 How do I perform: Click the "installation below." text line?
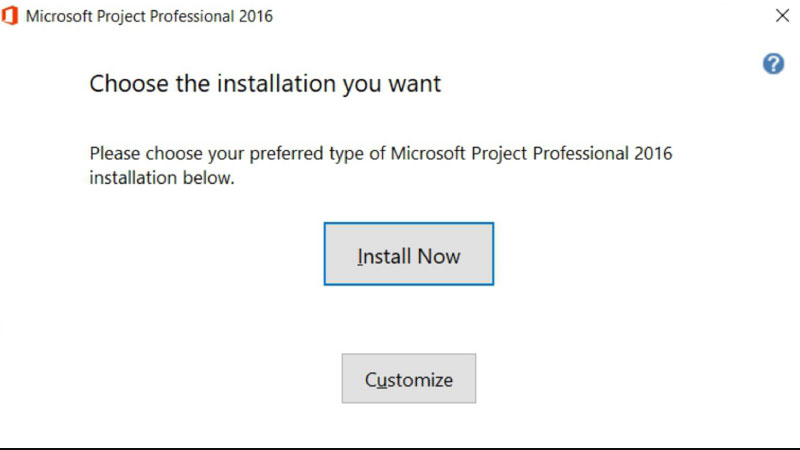click(x=162, y=178)
